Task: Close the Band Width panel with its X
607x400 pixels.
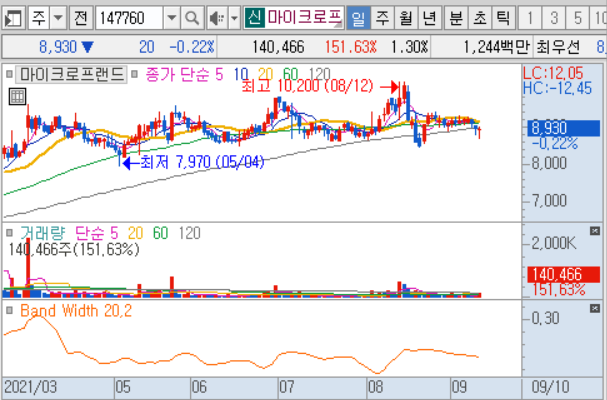Action: [x=595, y=309]
